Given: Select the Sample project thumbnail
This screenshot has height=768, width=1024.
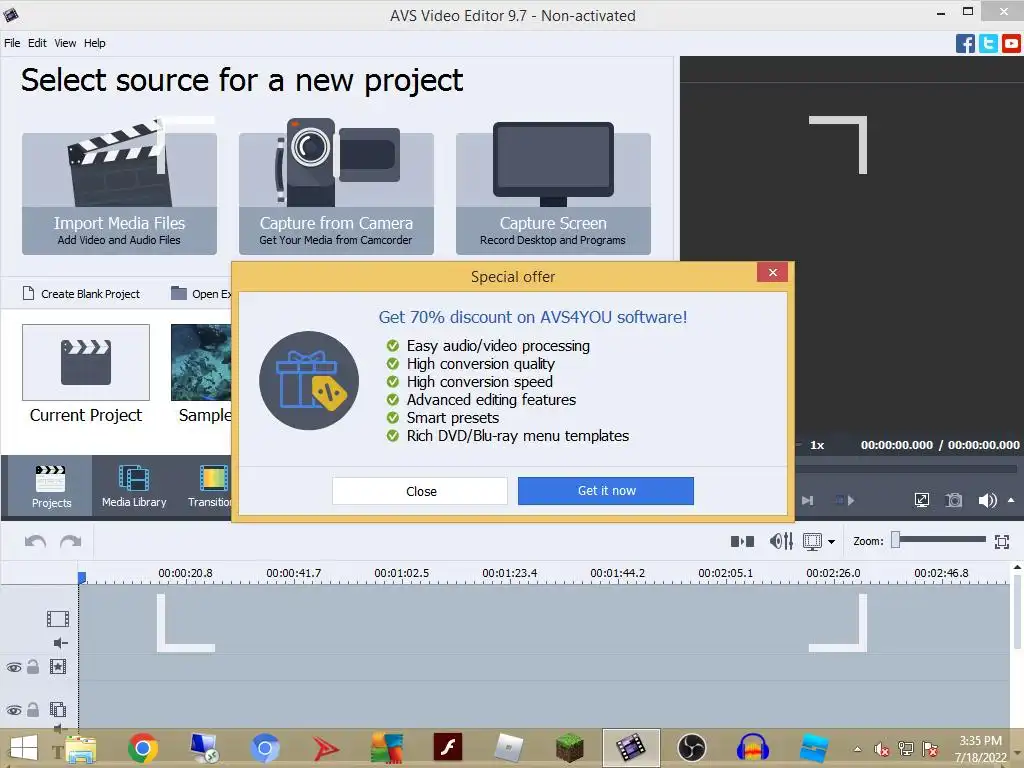Looking at the screenshot, I should 201,362.
